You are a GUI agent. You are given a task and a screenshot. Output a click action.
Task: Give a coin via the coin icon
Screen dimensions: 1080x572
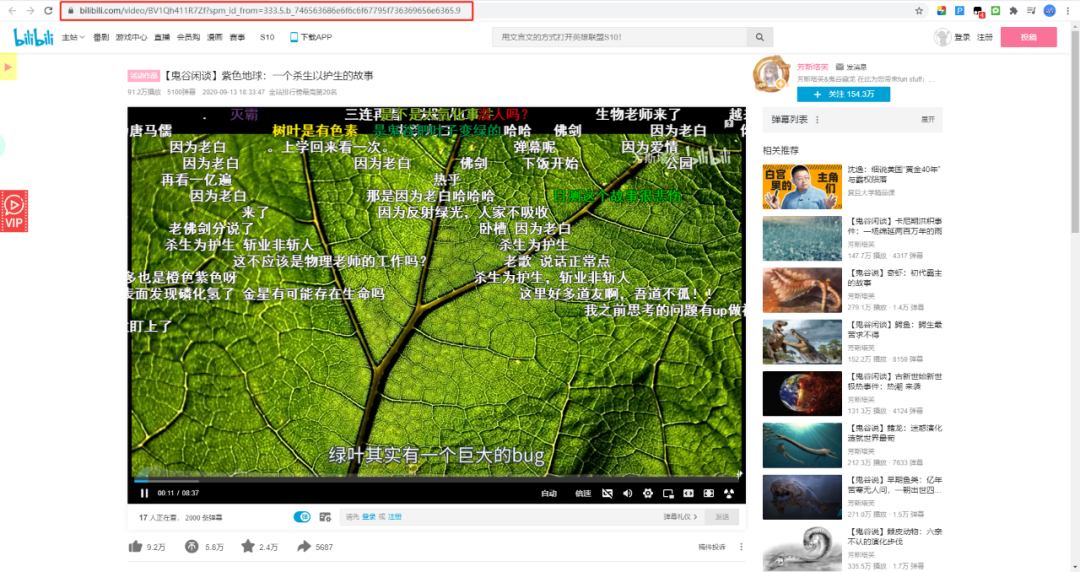click(x=191, y=547)
